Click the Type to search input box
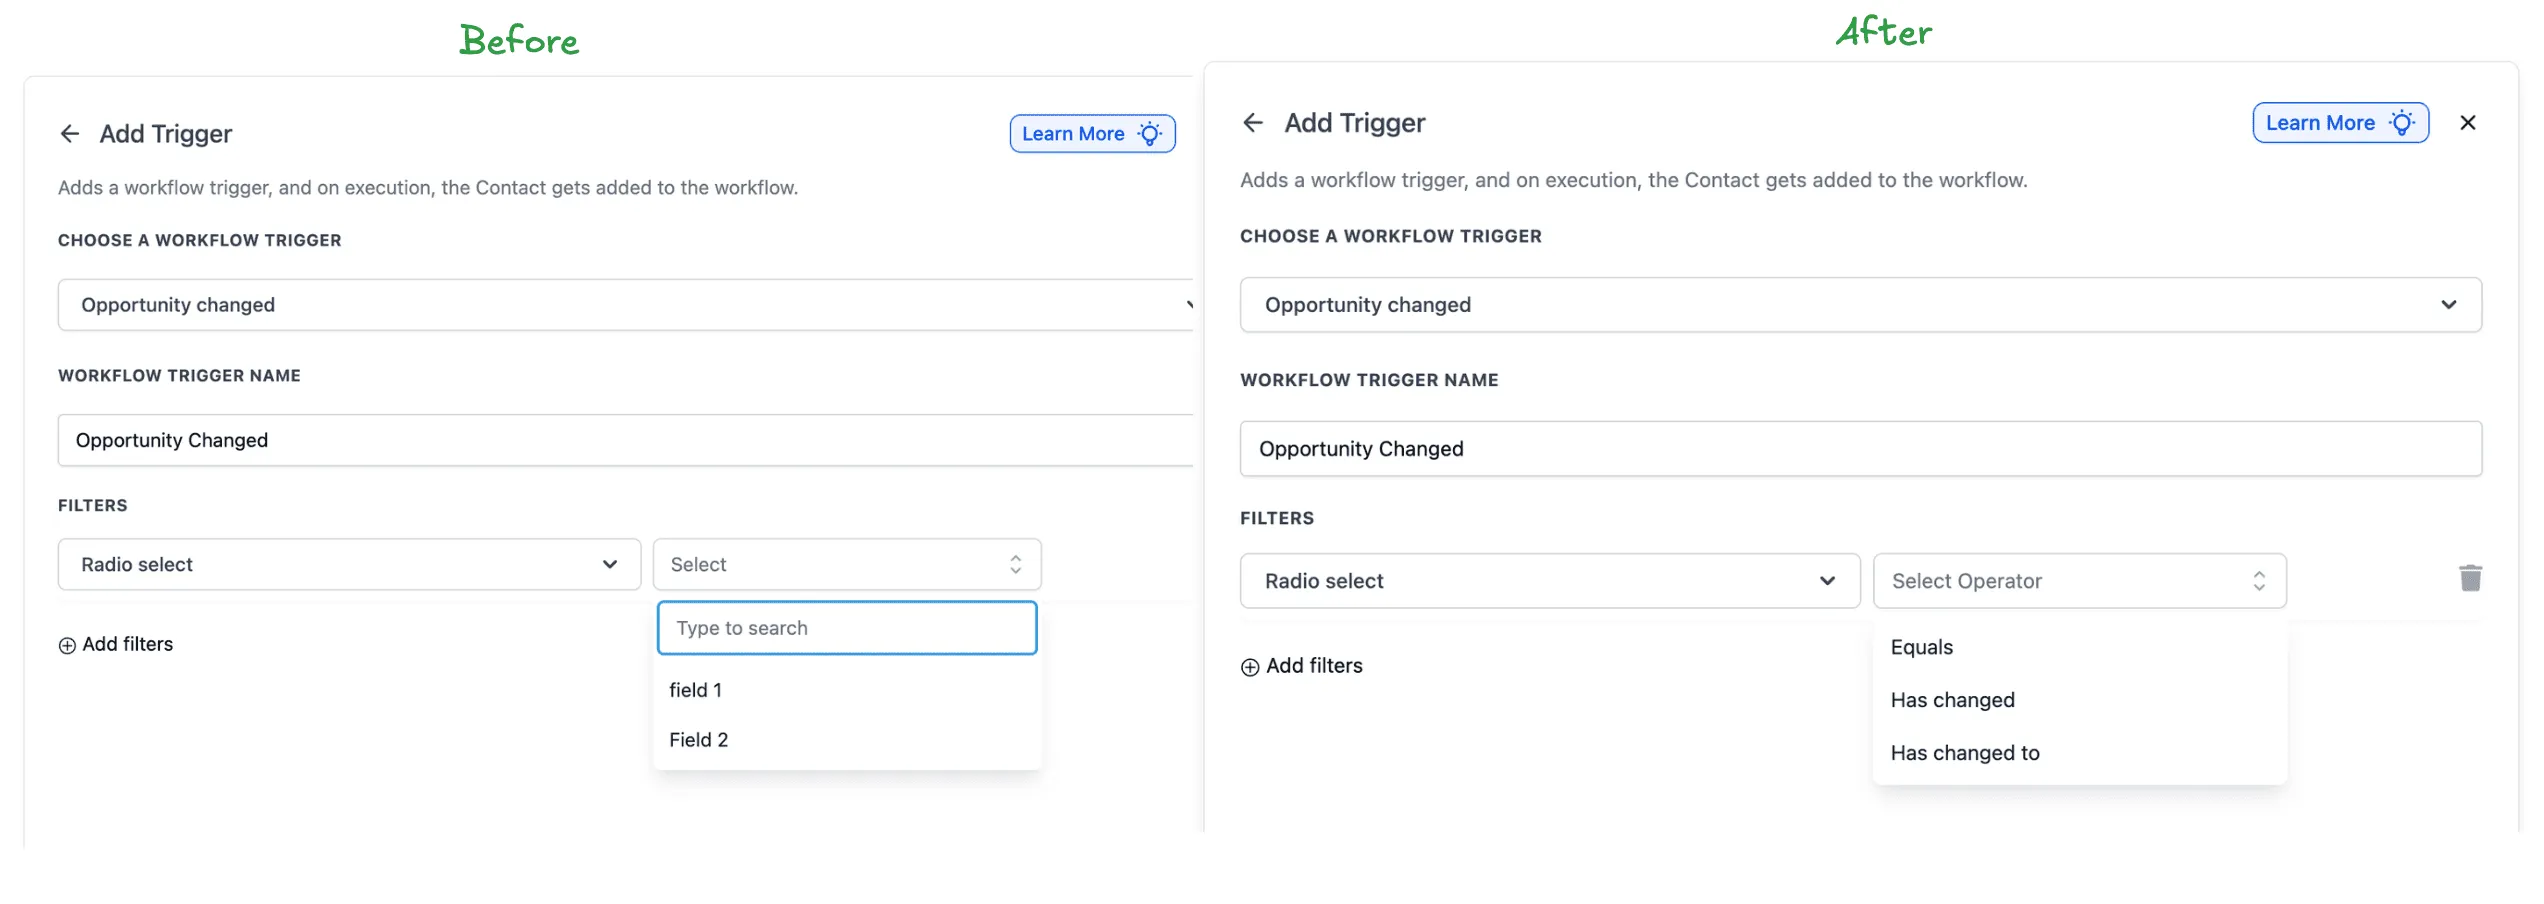This screenshot has height=904, width=2544. point(846,627)
